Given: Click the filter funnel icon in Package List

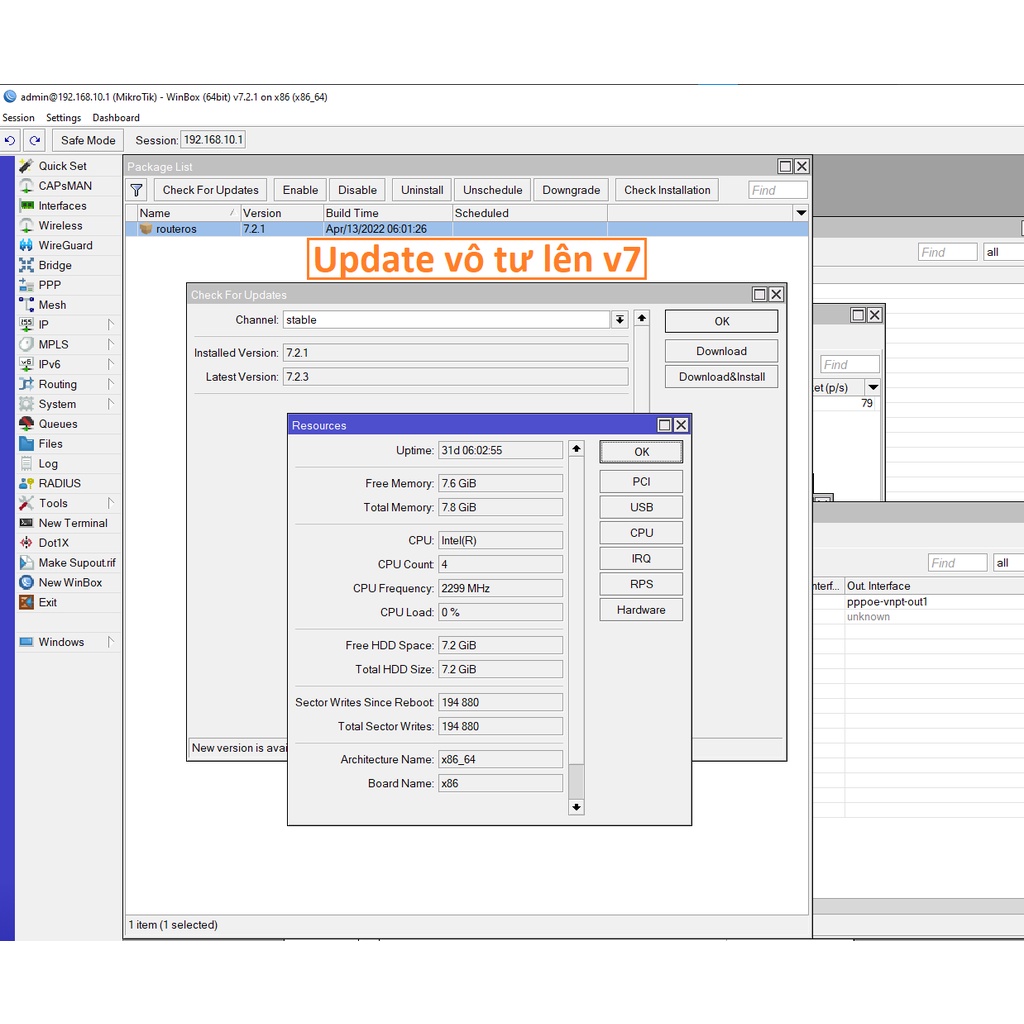Looking at the screenshot, I should tap(136, 190).
